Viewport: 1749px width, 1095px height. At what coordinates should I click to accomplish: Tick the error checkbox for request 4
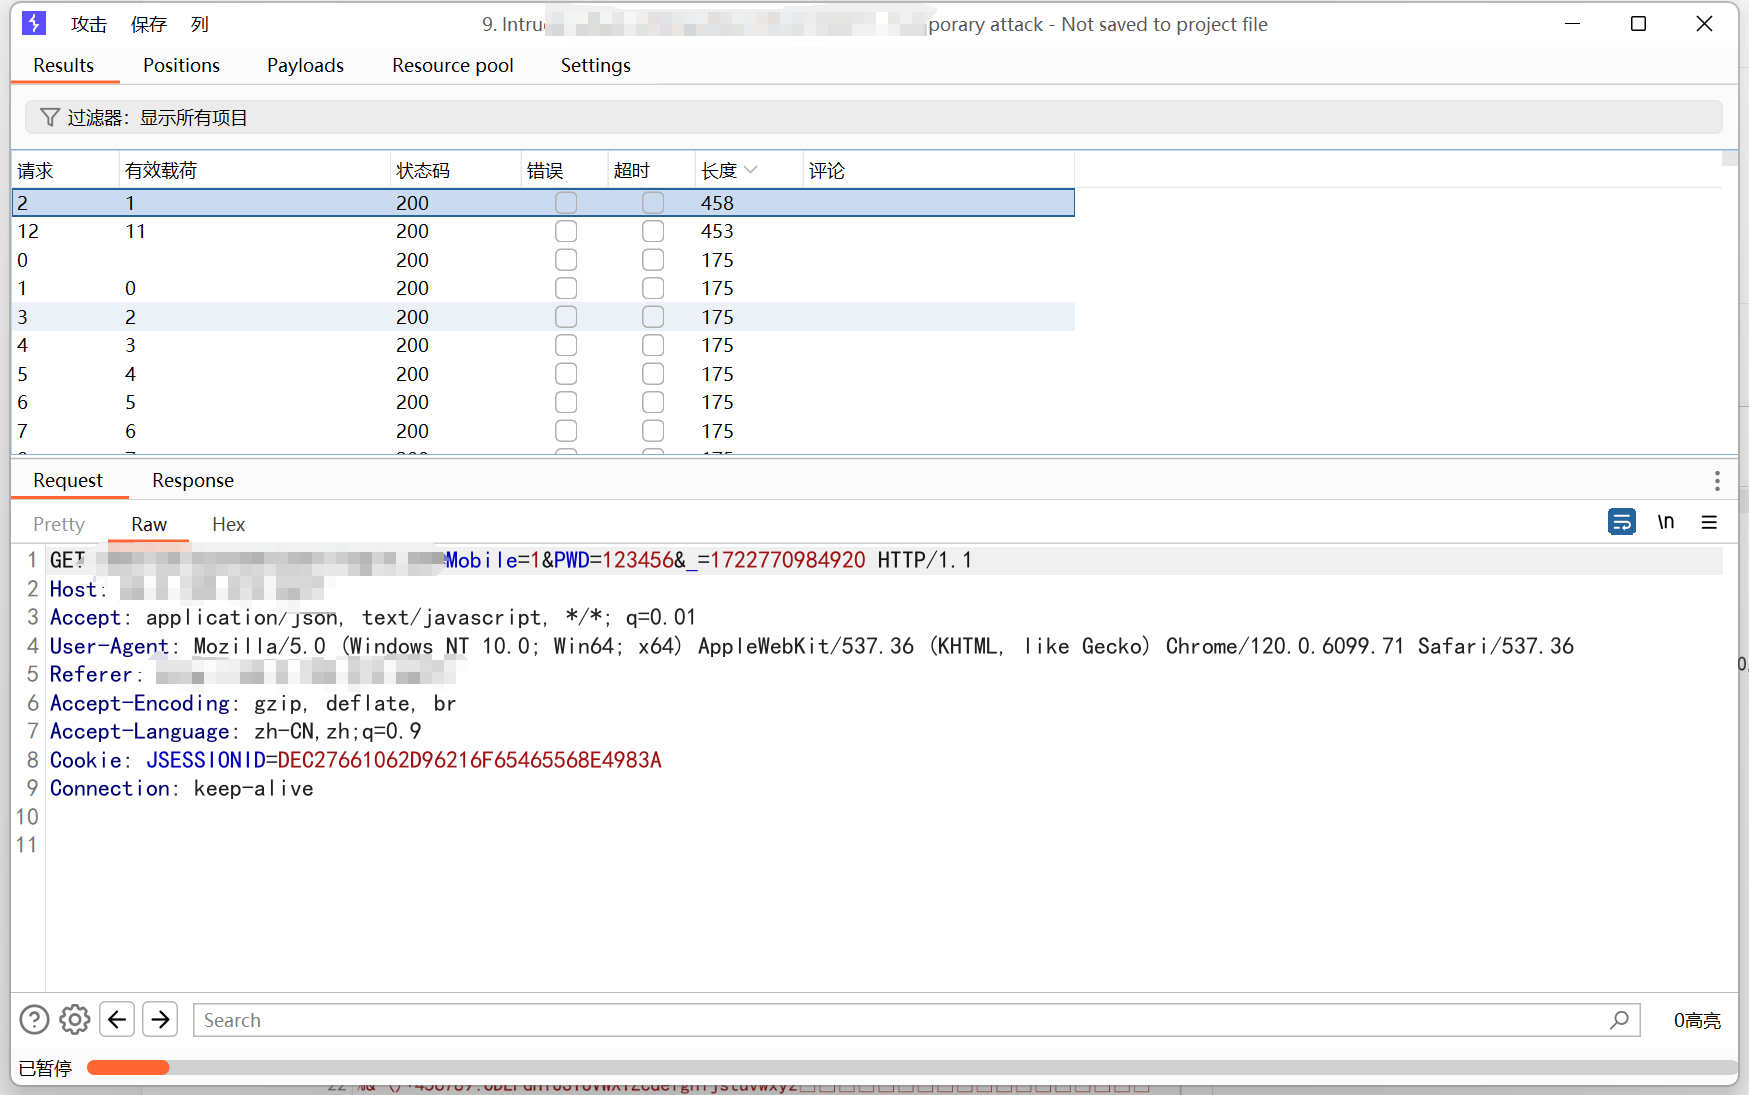click(x=566, y=345)
